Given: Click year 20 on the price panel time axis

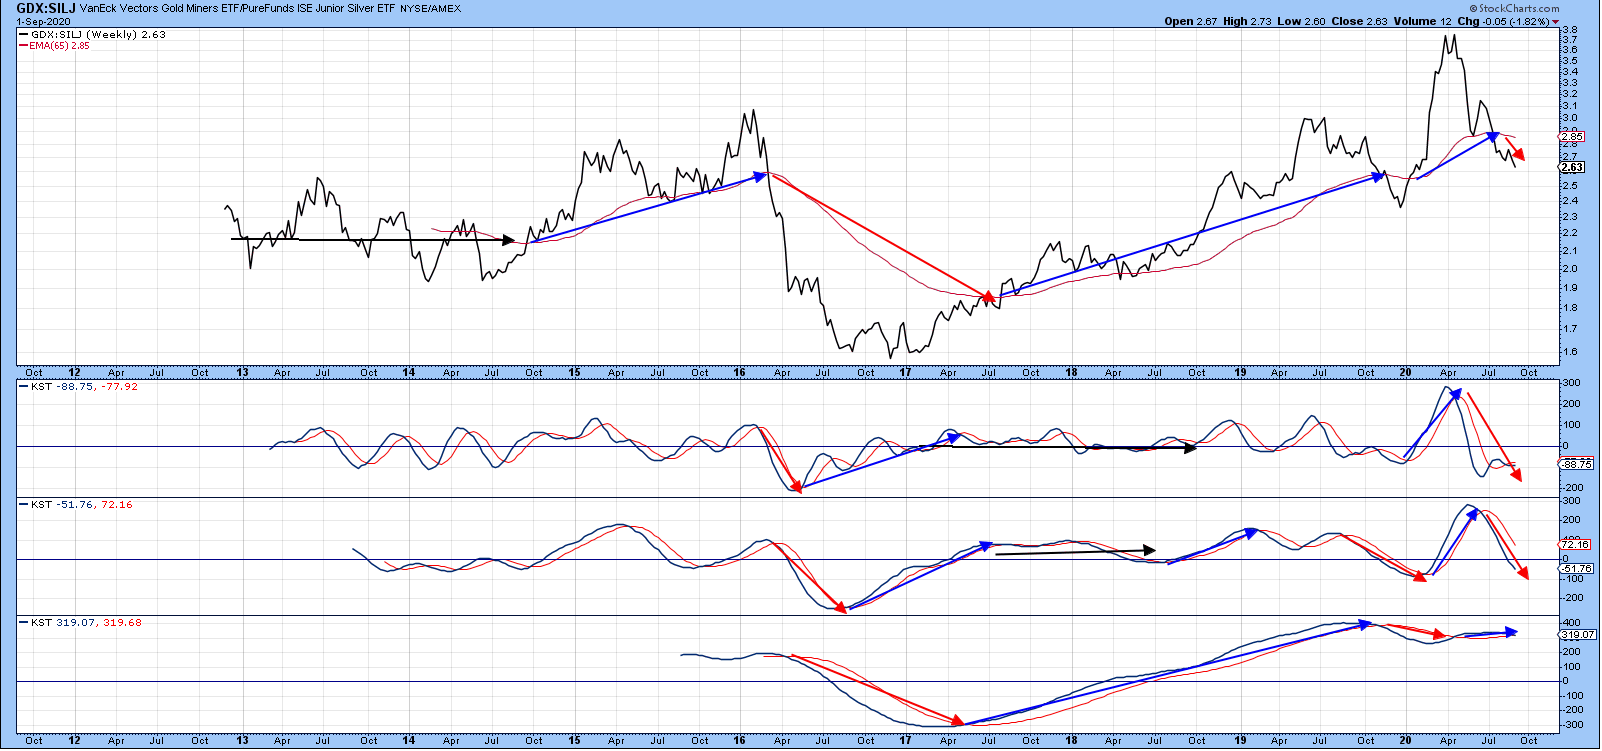Looking at the screenshot, I should coord(1405,373).
